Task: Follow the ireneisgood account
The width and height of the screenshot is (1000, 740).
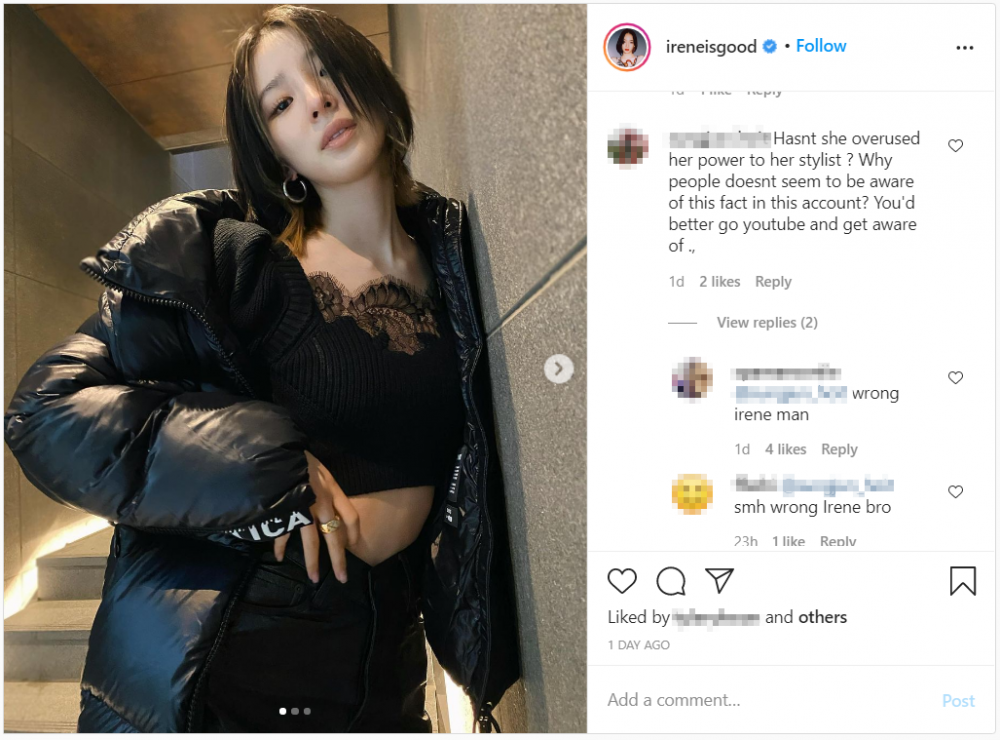Action: coord(821,46)
